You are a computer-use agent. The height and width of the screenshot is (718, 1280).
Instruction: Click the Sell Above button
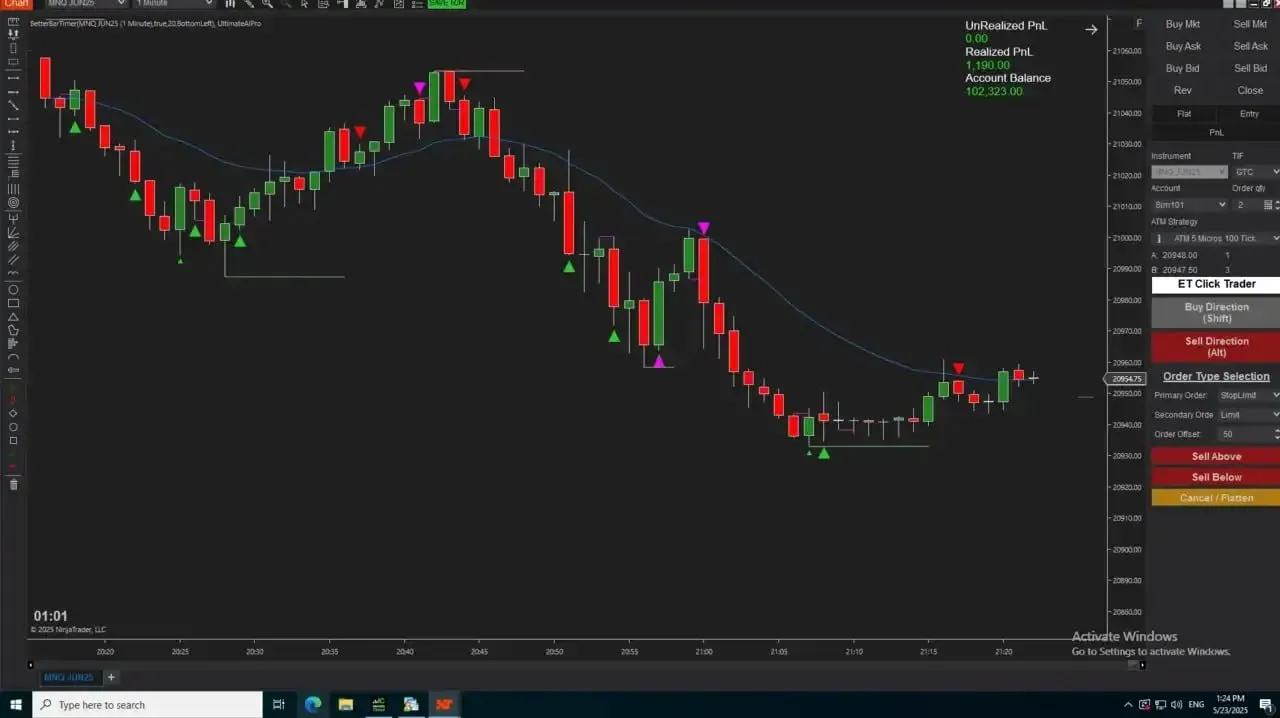pos(1215,456)
